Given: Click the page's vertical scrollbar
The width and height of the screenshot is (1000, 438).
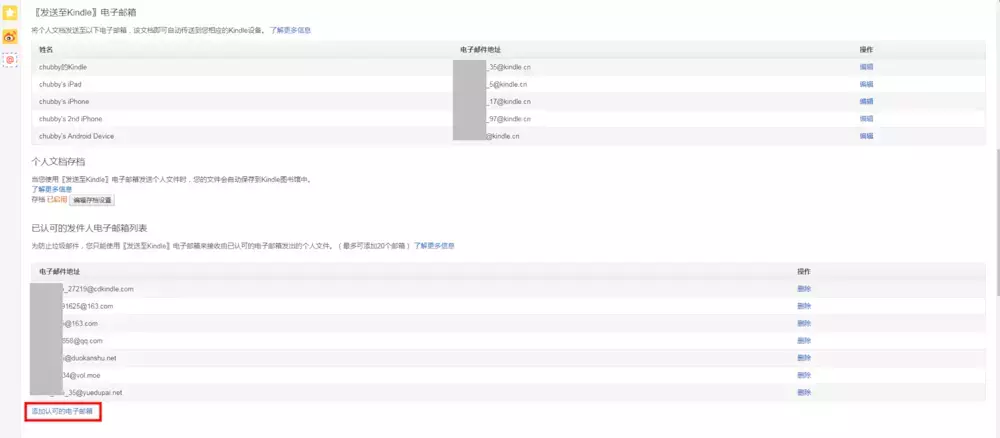Looking at the screenshot, I should pyautogui.click(x=997, y=223).
